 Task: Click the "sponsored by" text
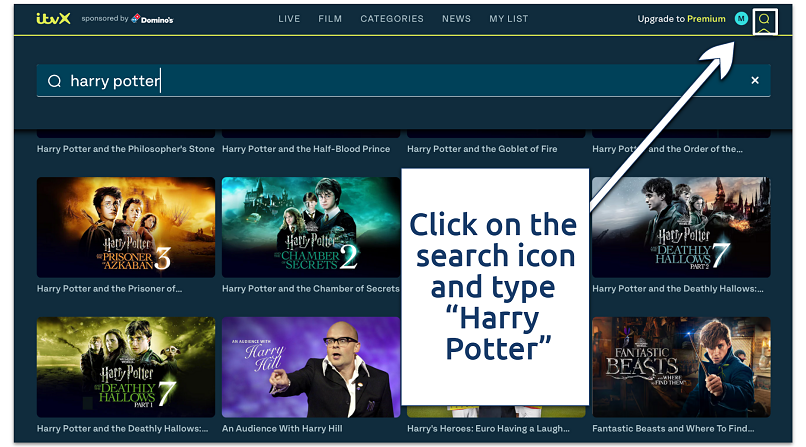105,18
